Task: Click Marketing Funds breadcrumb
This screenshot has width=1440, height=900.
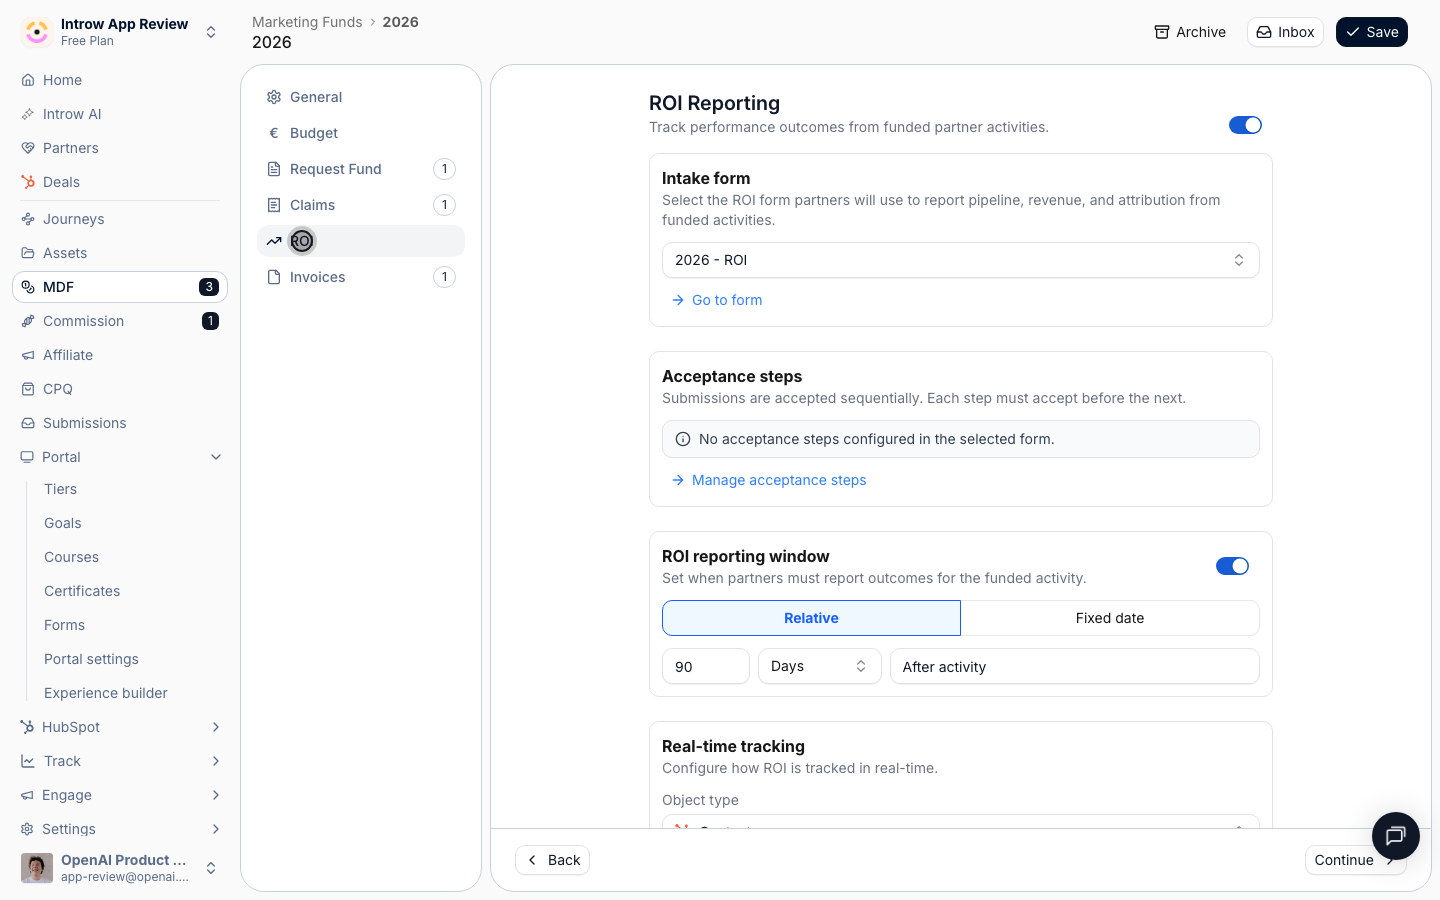Action: (x=307, y=22)
